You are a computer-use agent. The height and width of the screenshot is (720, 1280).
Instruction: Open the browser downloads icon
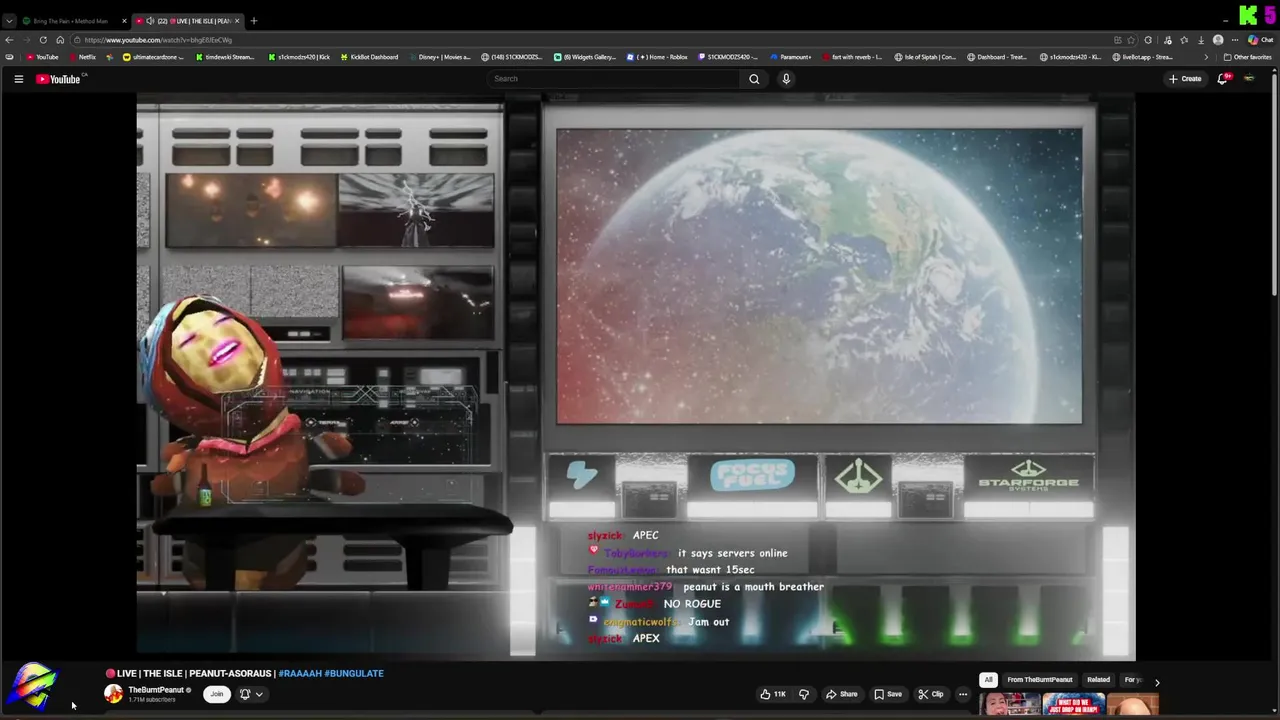click(1201, 40)
